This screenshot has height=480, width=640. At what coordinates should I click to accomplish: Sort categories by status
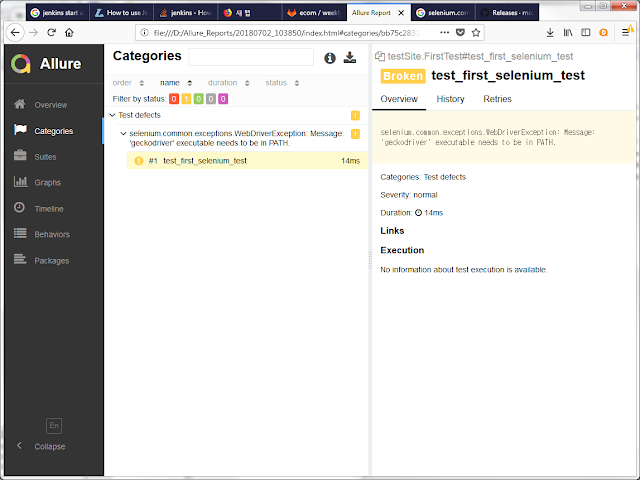[x=282, y=83]
